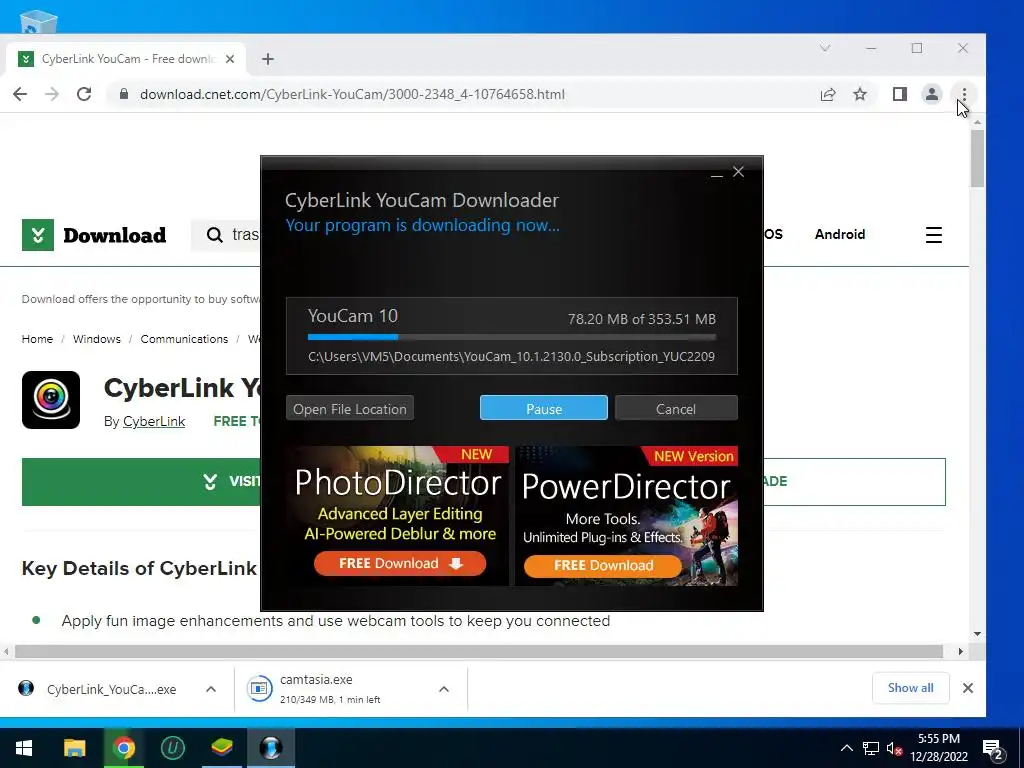Click the green circular U taskbar icon
Screen dimensions: 1024x768
click(172, 748)
